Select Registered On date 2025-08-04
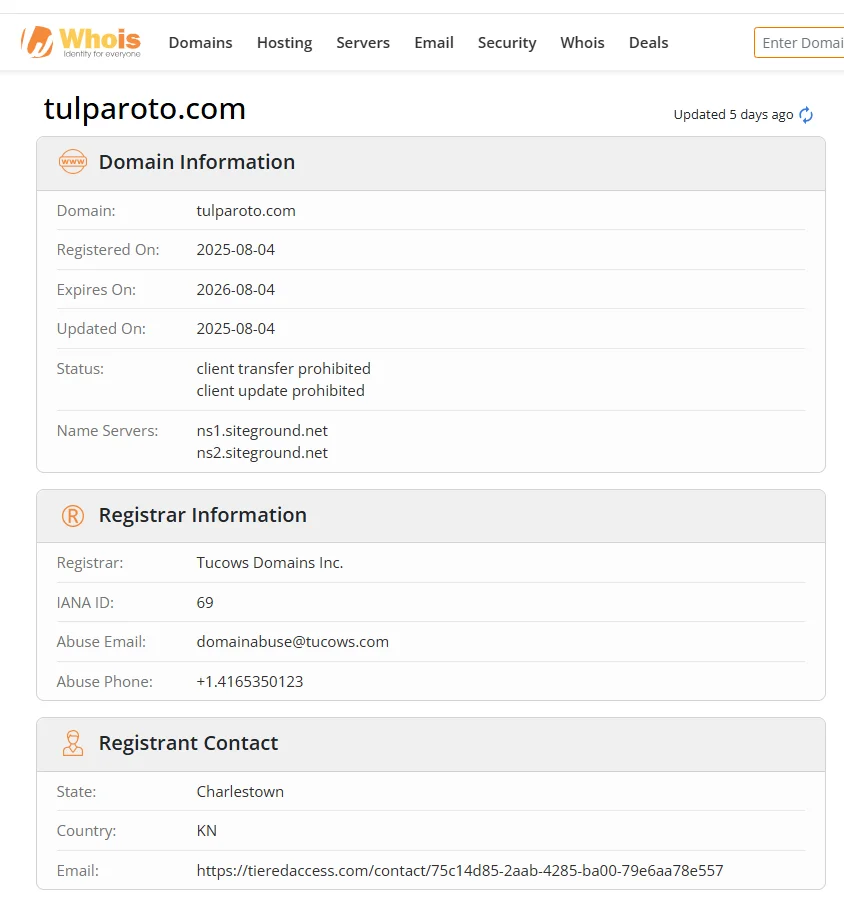Image resolution: width=844 pixels, height=914 pixels. 235,249
